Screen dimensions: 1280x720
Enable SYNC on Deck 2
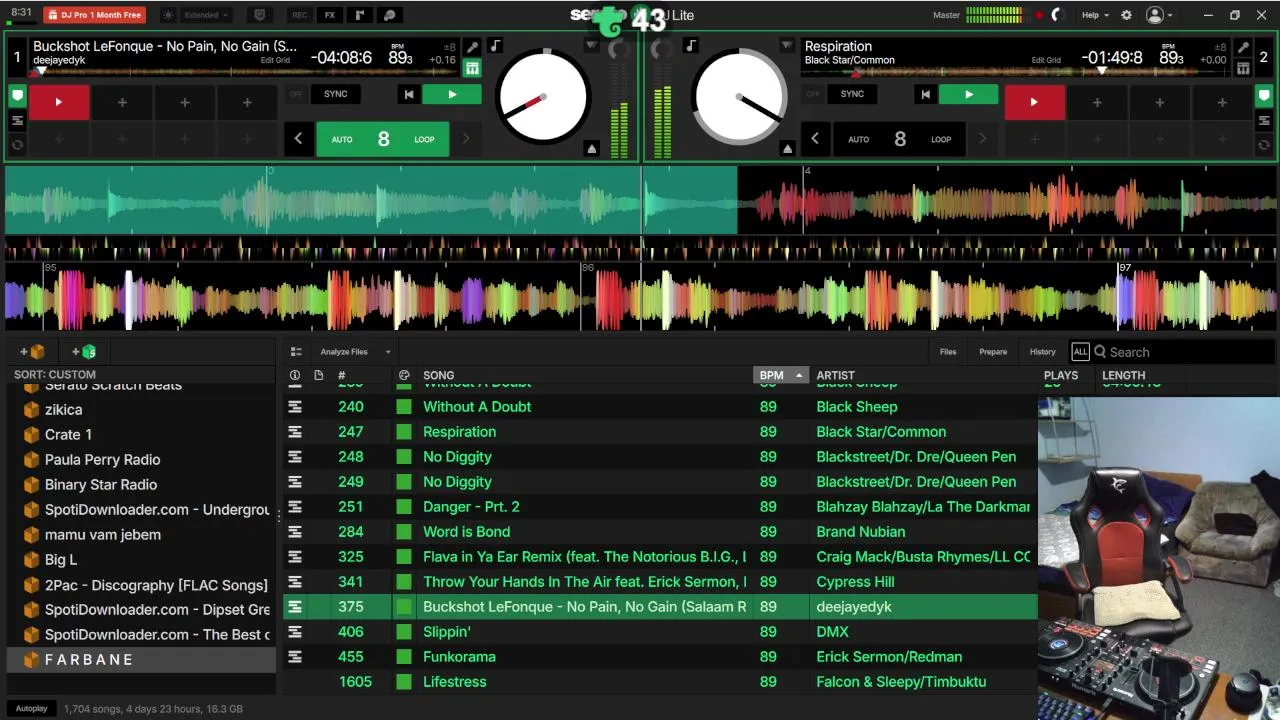(x=852, y=94)
